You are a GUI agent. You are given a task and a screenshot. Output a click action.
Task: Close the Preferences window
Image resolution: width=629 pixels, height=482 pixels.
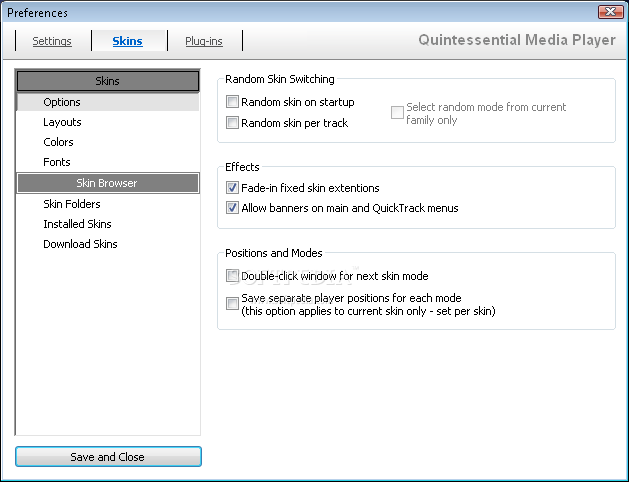pos(611,12)
